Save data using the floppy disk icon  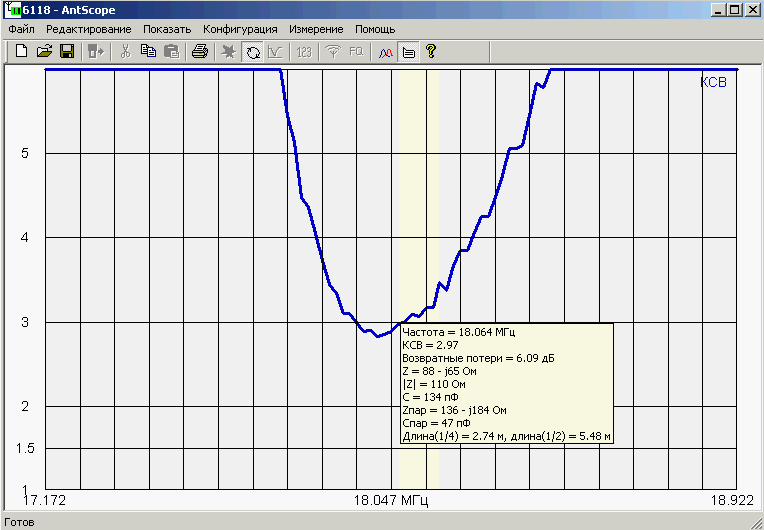(67, 52)
